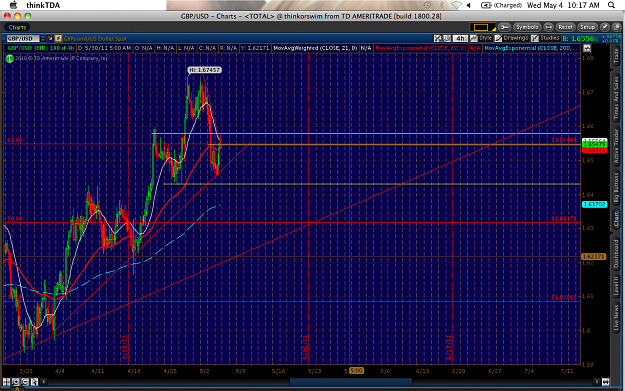Image resolution: width=625 pixels, height=391 pixels.
Task: Select the Live News side tab
Action: (616, 318)
